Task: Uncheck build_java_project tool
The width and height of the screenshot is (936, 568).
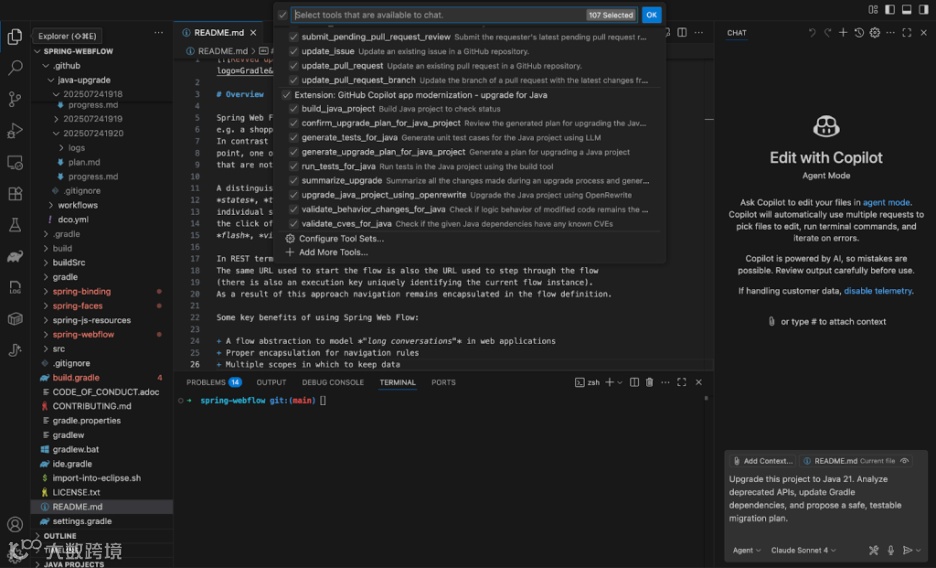Action: [x=293, y=109]
